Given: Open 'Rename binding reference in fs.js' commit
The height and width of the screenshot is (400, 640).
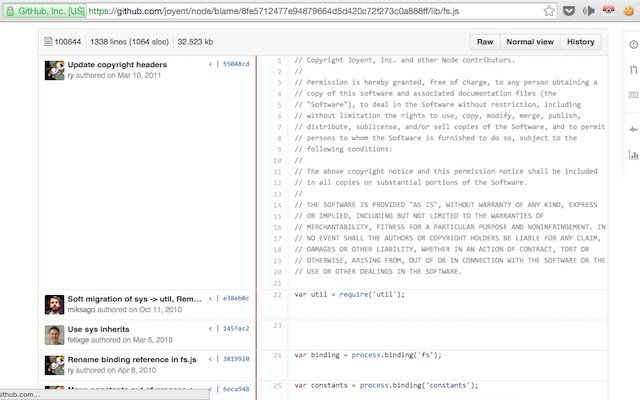Looking at the screenshot, I should [x=132, y=359].
